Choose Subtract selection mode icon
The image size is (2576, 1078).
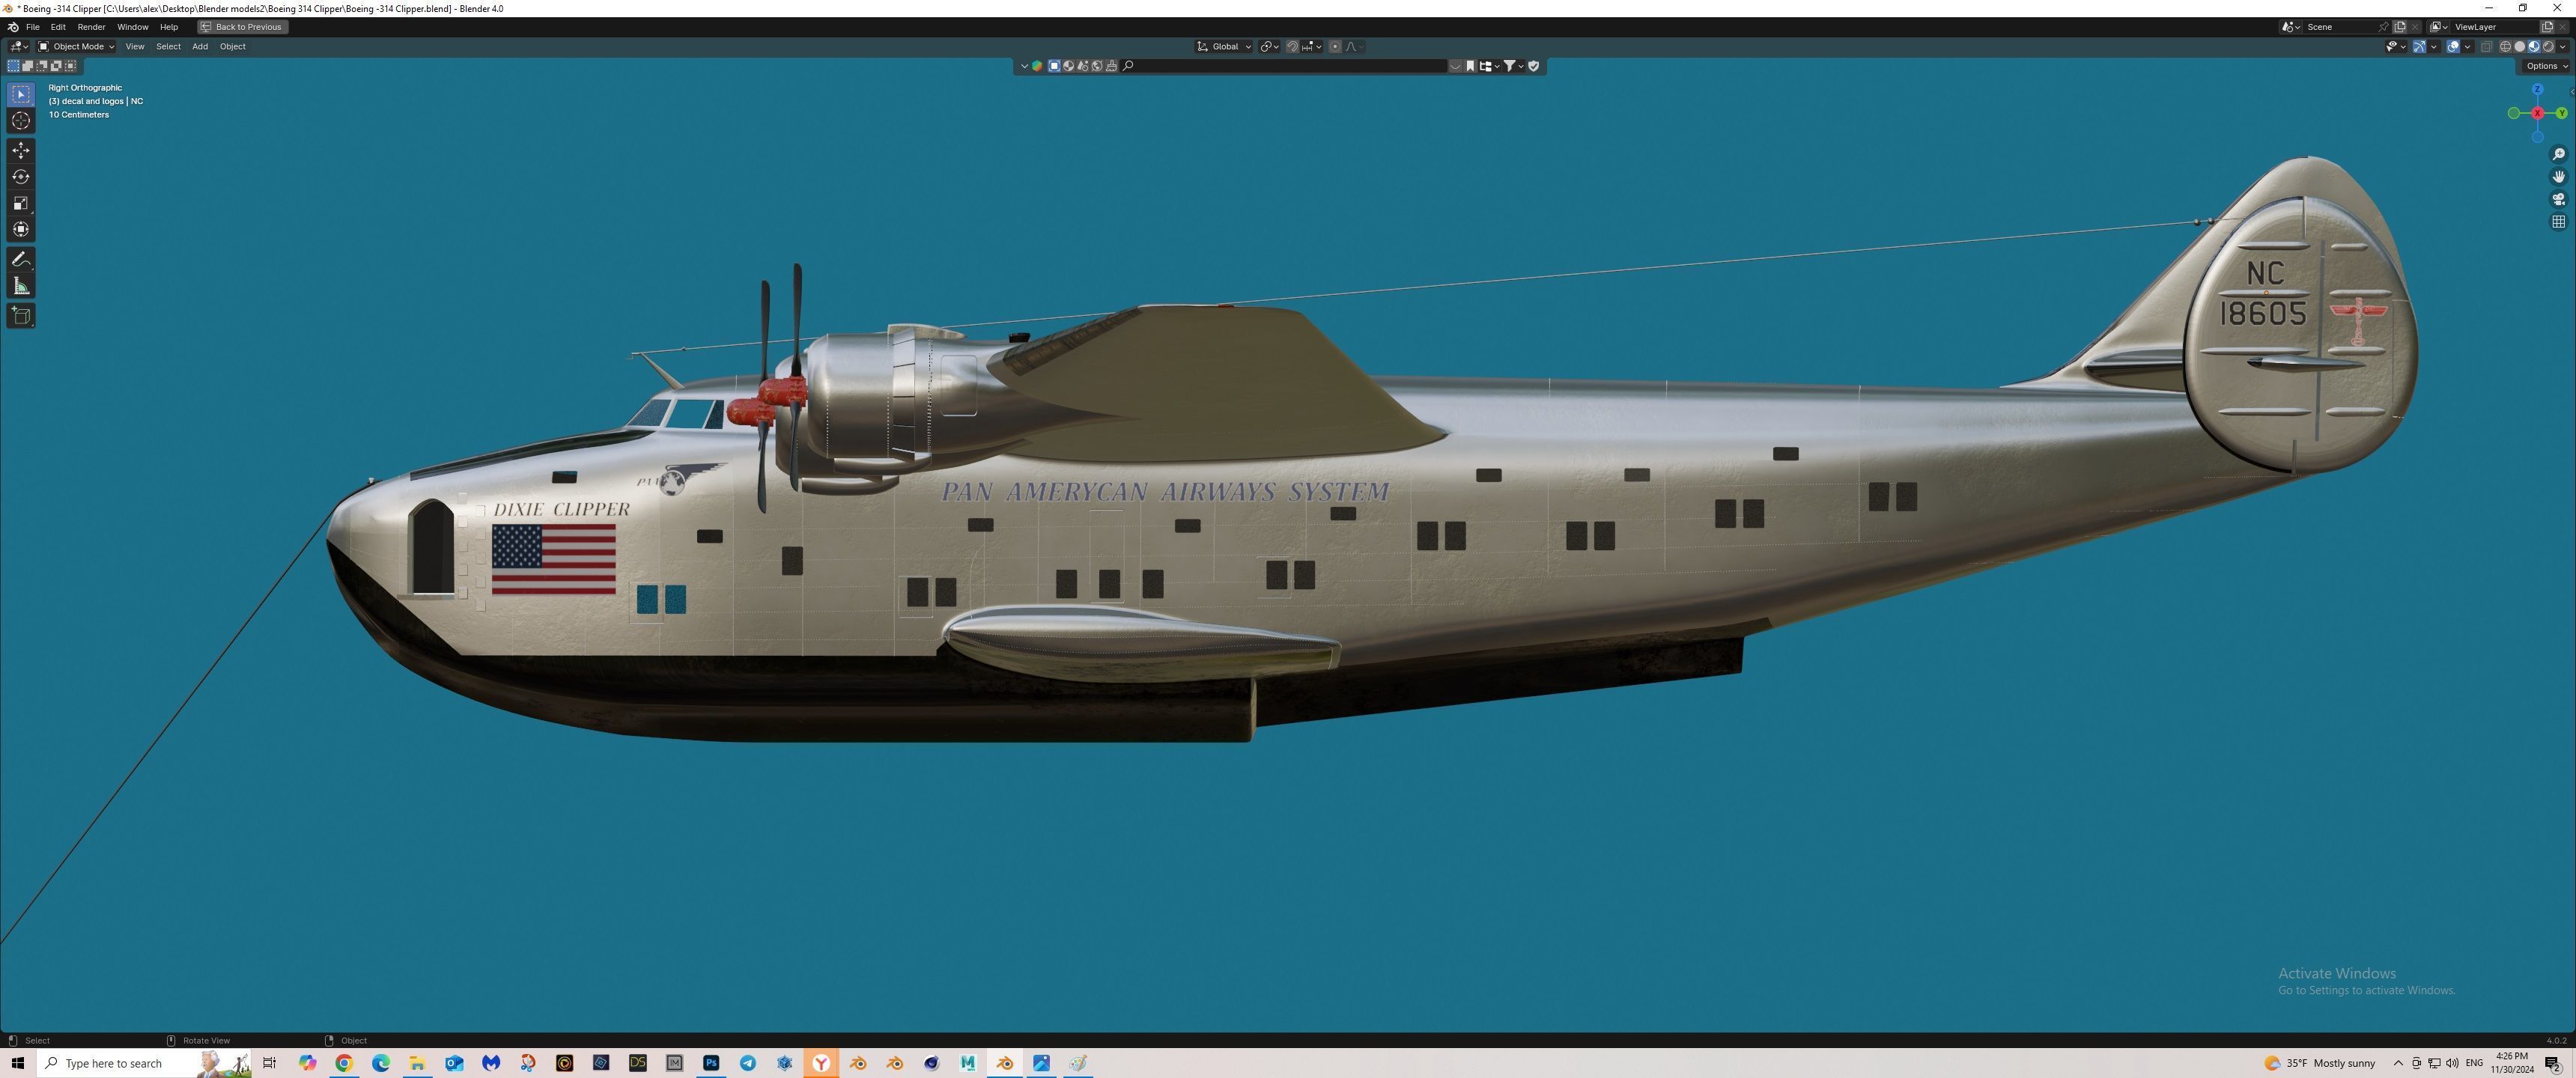coord(42,66)
